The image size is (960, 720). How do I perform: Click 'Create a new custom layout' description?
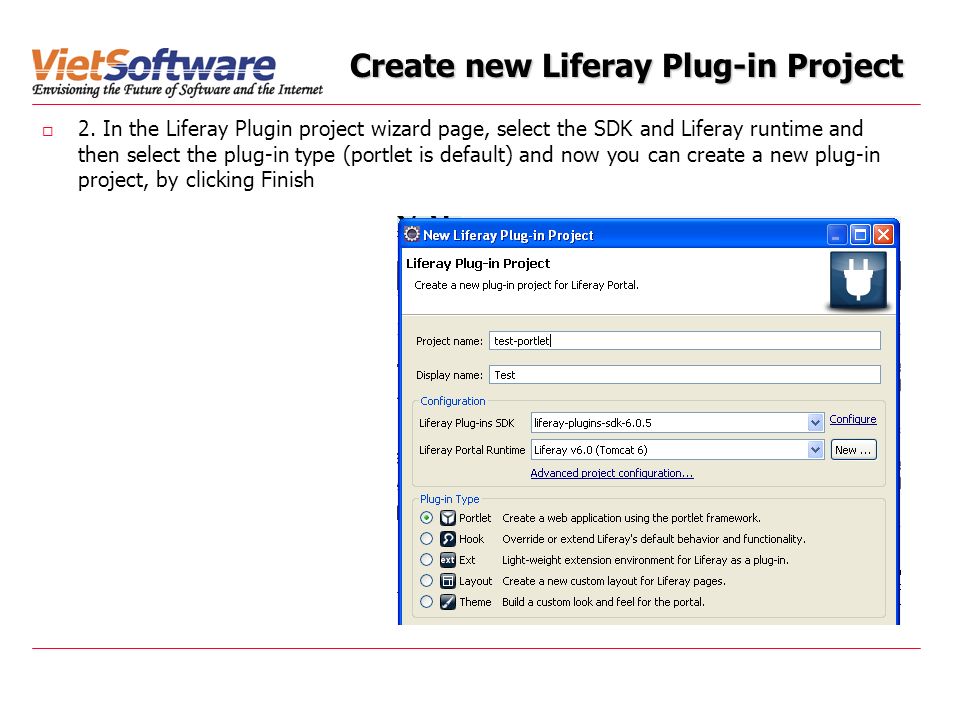point(613,581)
